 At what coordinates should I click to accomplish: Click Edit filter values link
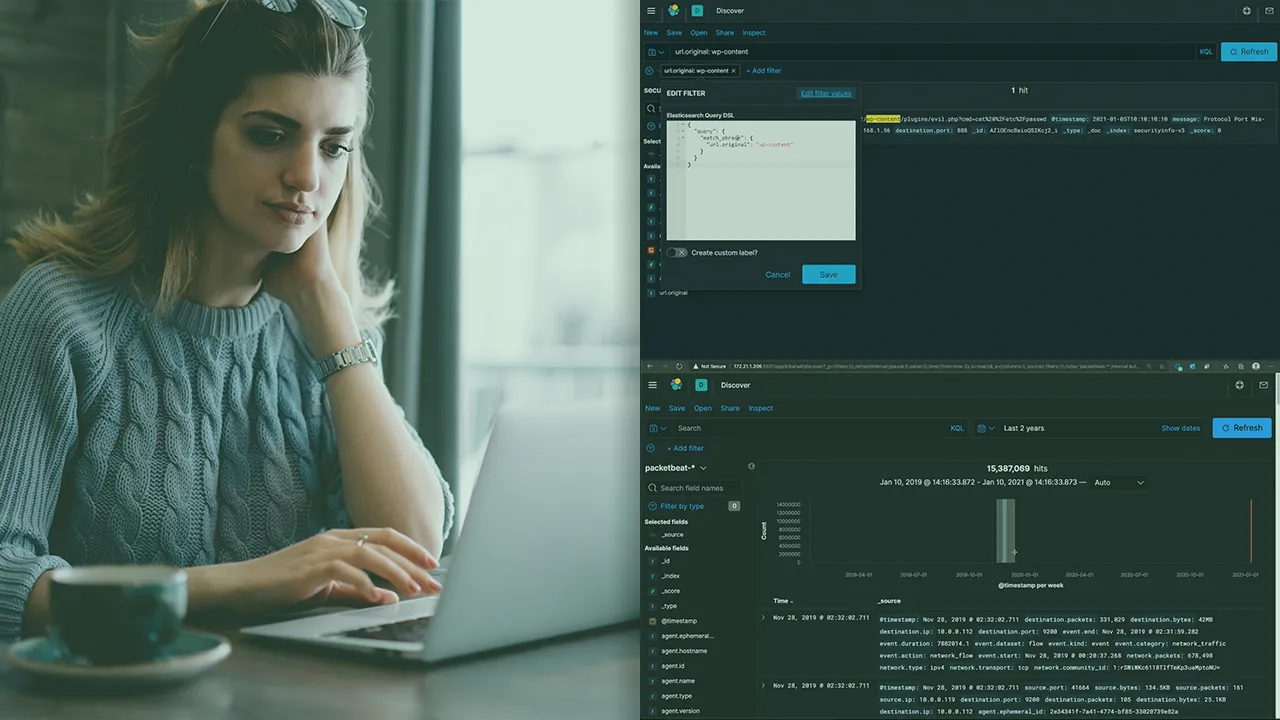(826, 93)
